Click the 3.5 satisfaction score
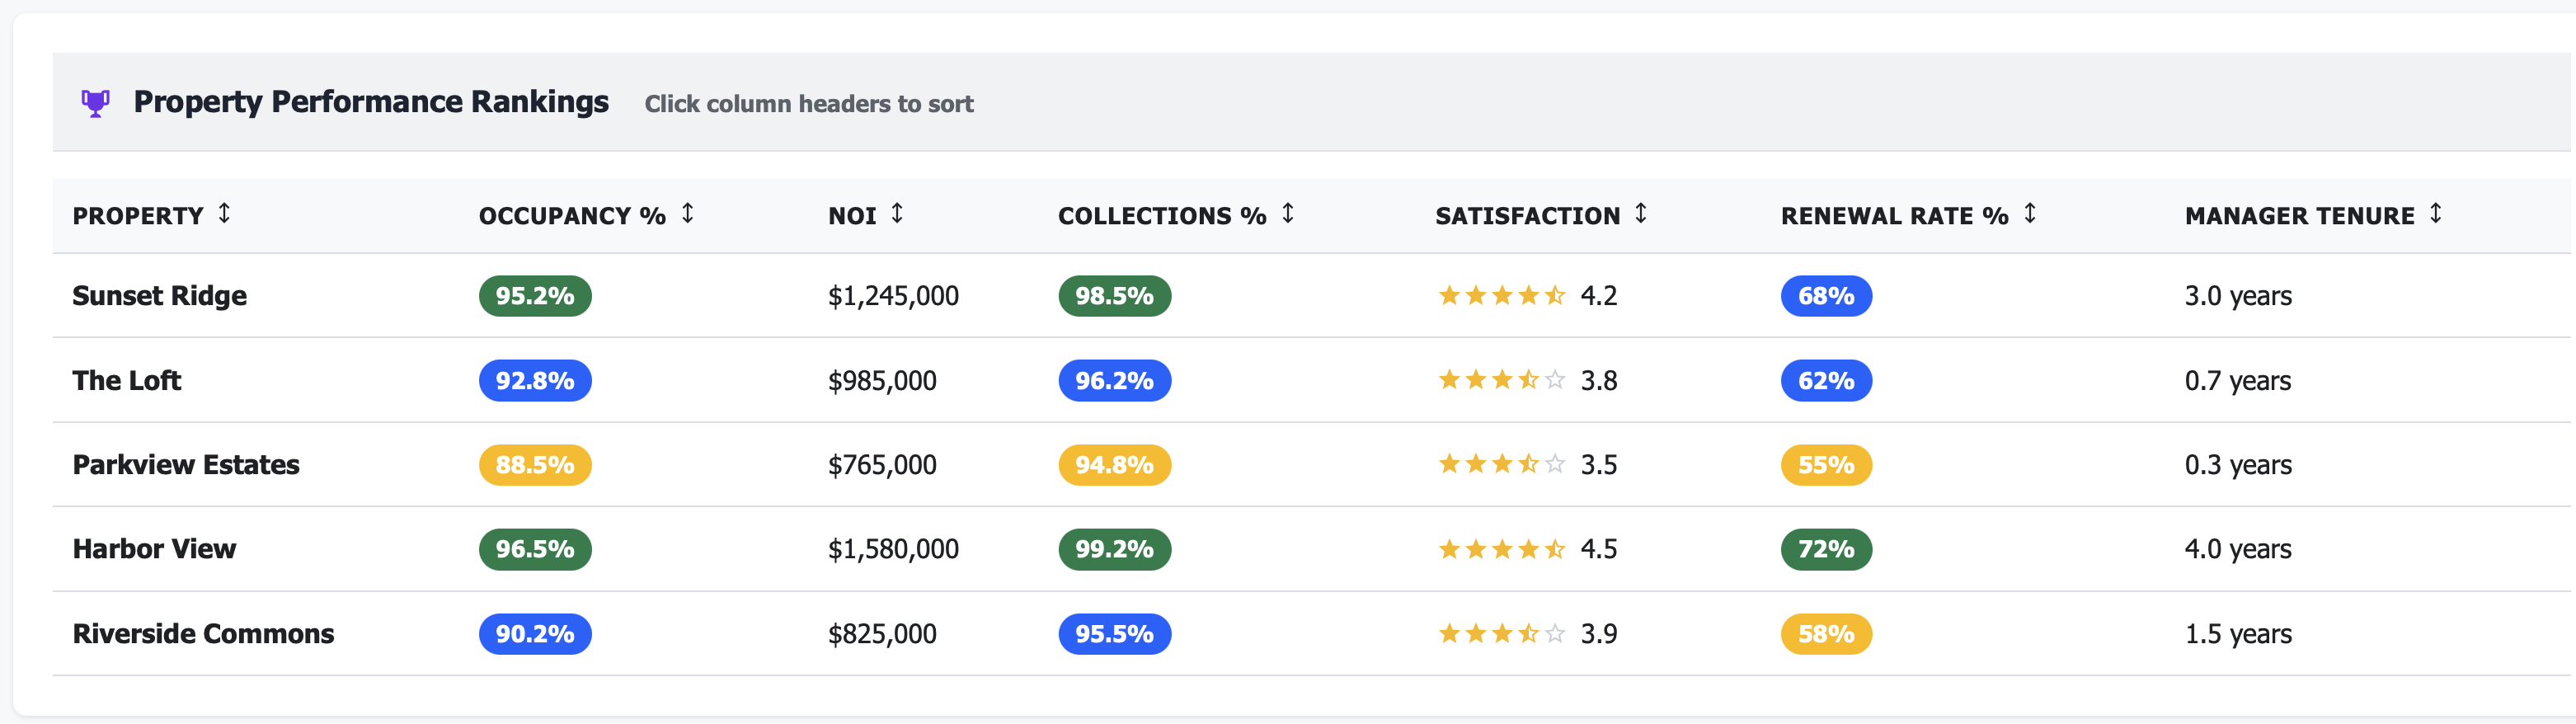The image size is (2576, 724). click(1599, 465)
